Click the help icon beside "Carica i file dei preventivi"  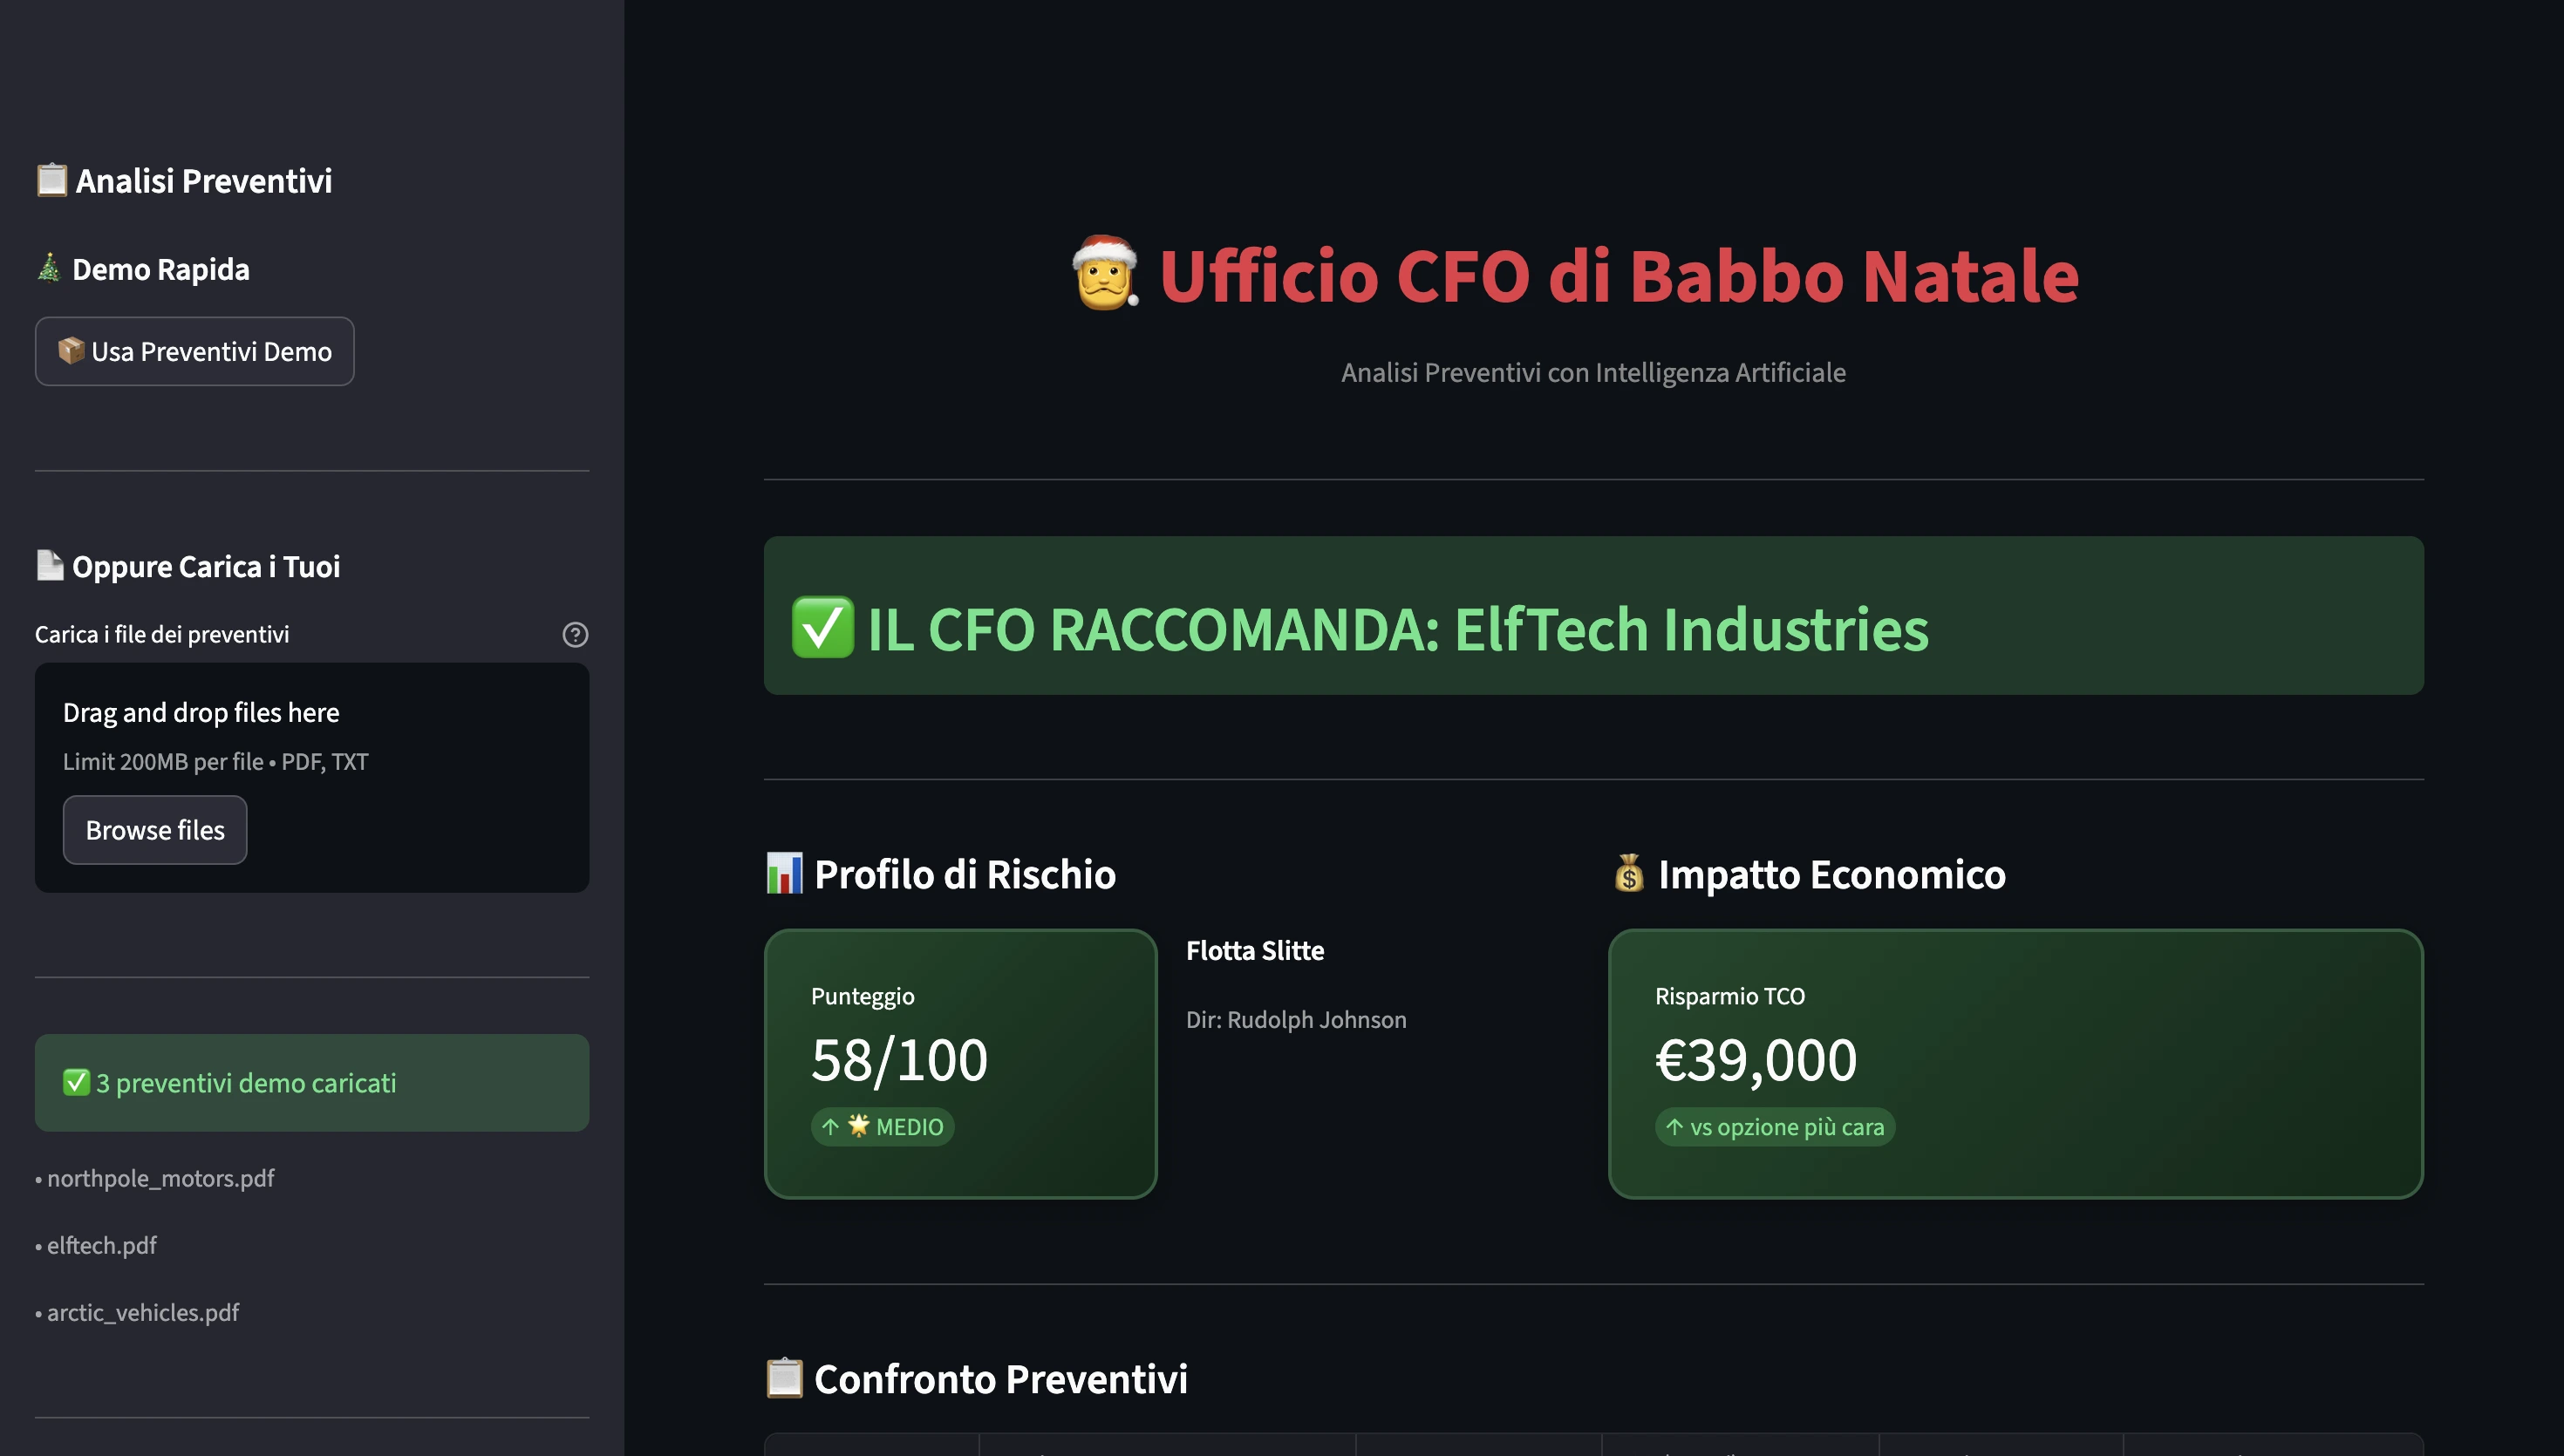click(575, 634)
